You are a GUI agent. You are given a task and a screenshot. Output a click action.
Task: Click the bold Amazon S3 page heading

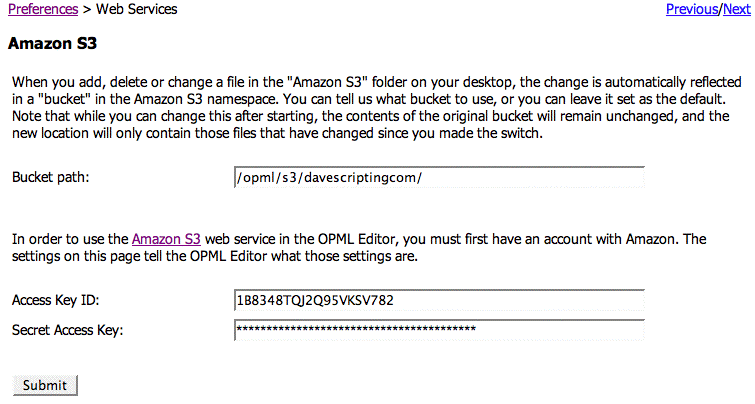(51, 45)
